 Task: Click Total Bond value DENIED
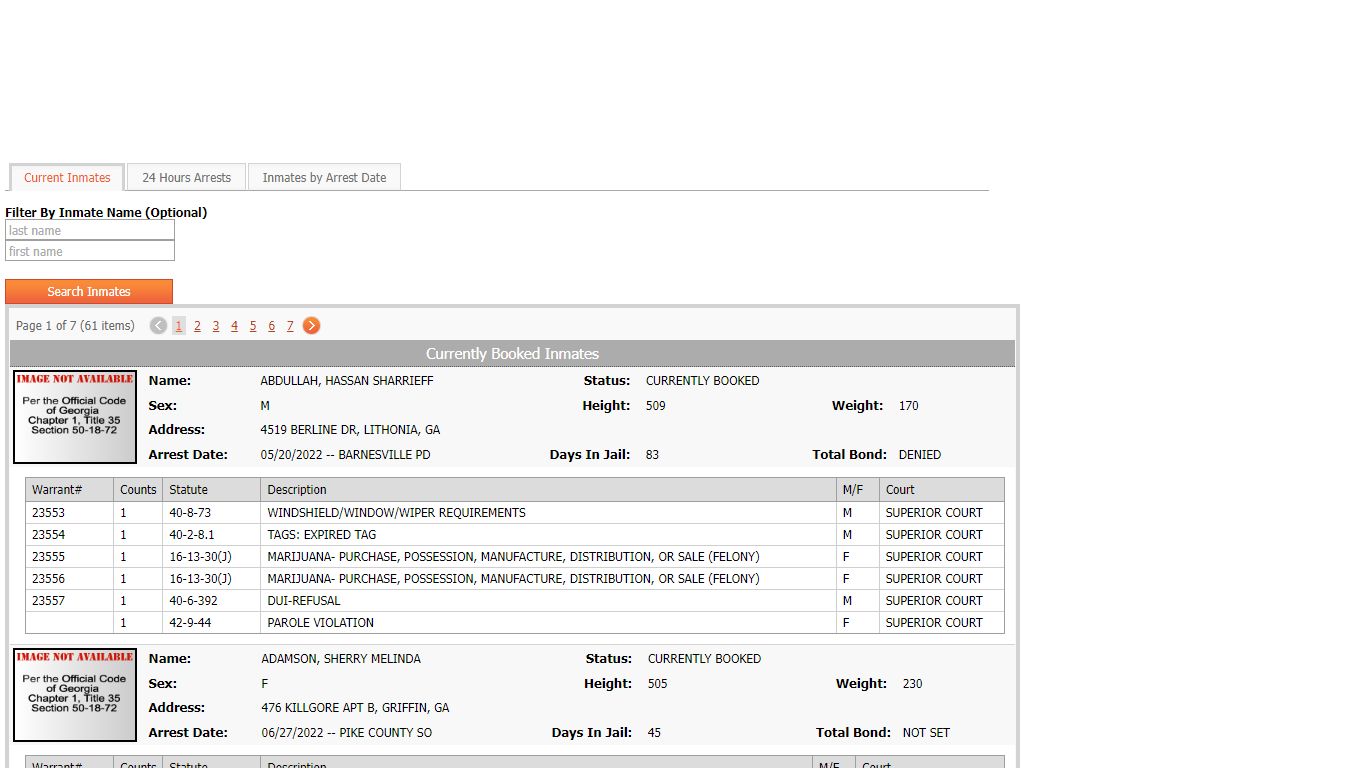click(920, 455)
